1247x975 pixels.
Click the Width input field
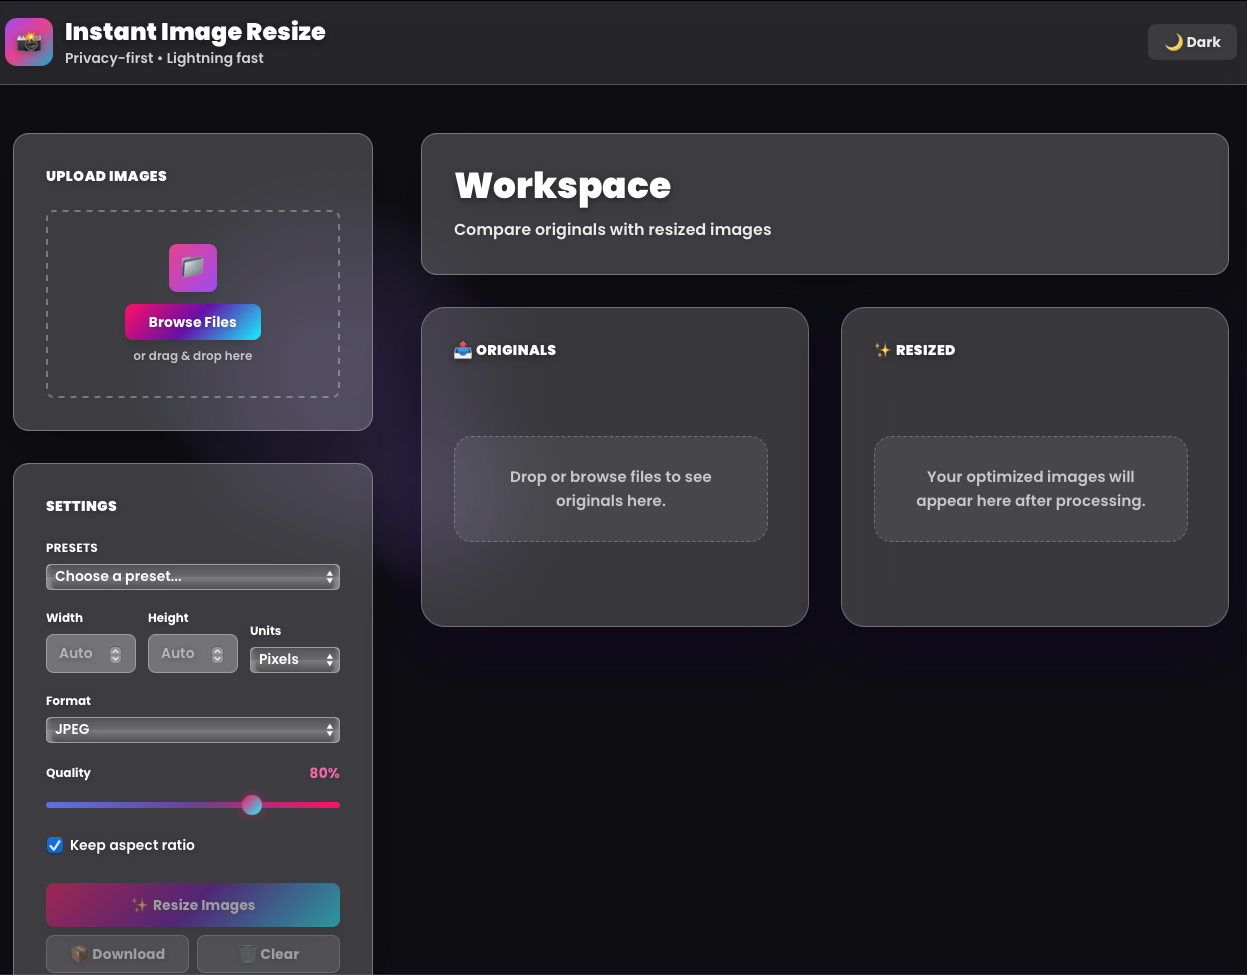pyautogui.click(x=91, y=654)
